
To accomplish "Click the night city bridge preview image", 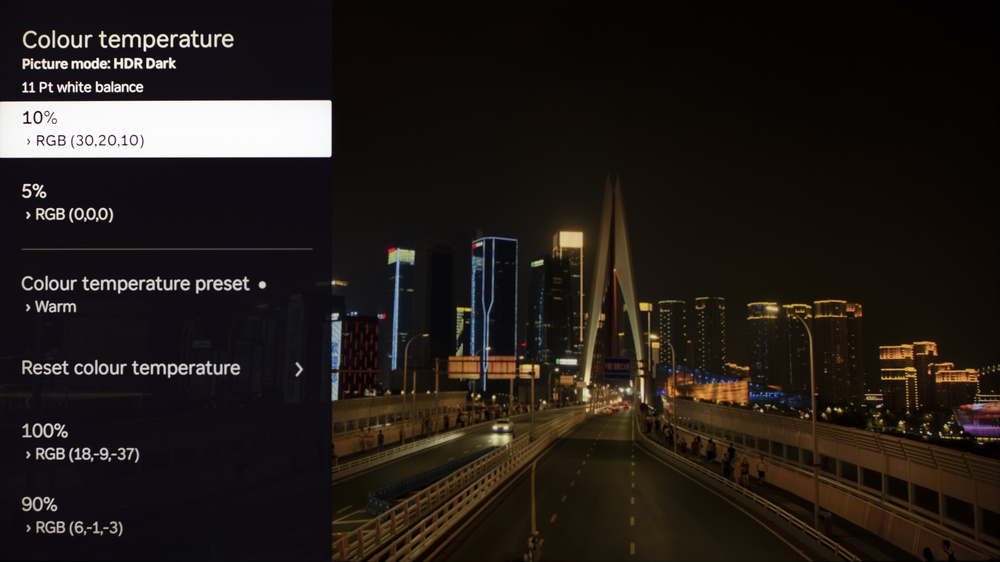I will coord(666,281).
